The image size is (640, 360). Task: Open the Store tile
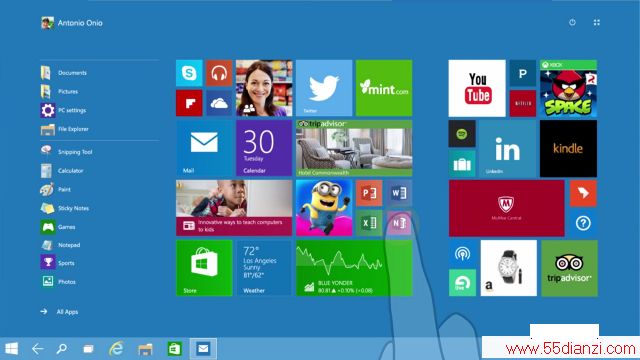point(204,268)
